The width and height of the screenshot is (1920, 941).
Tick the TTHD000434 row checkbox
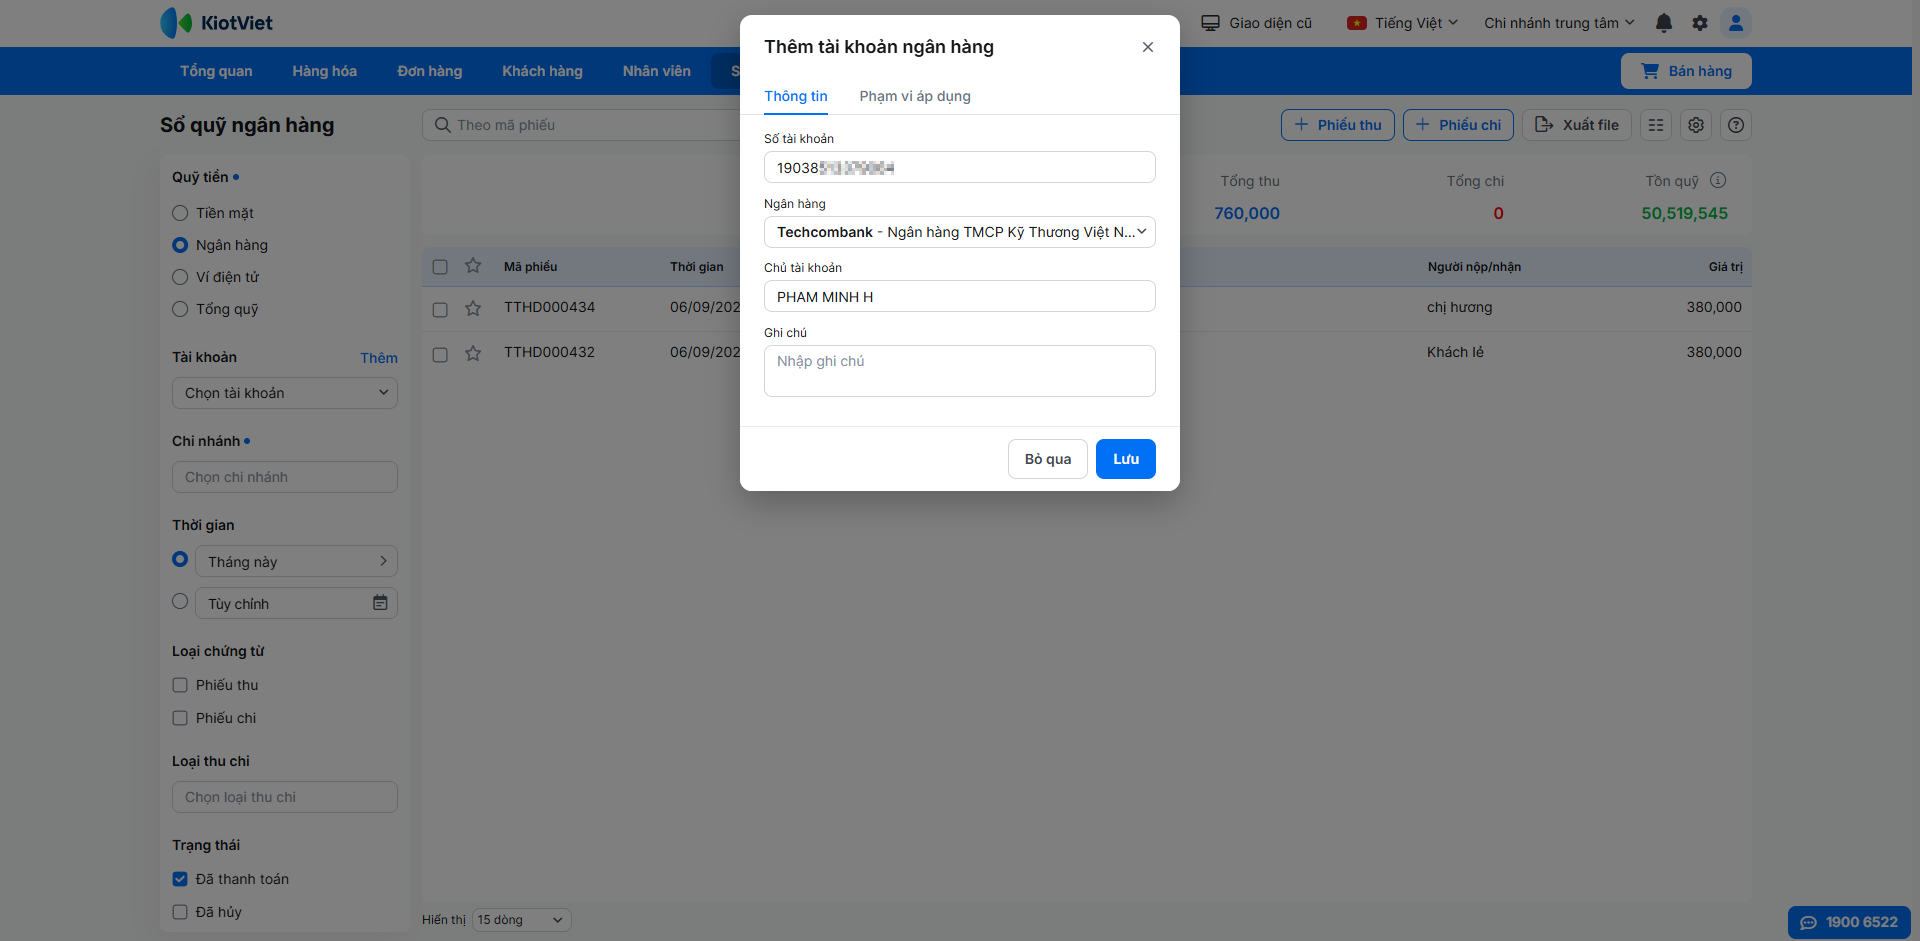pyautogui.click(x=440, y=310)
